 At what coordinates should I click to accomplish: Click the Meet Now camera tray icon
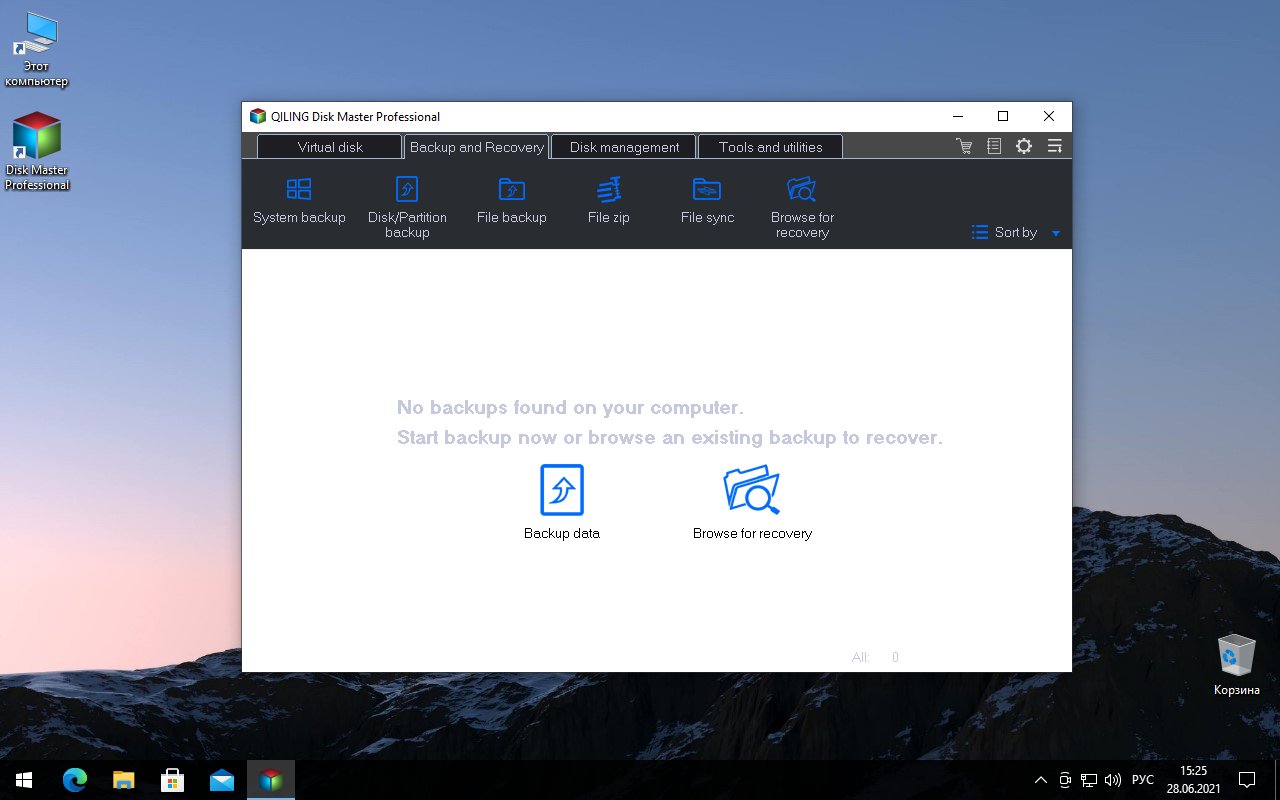point(1065,780)
